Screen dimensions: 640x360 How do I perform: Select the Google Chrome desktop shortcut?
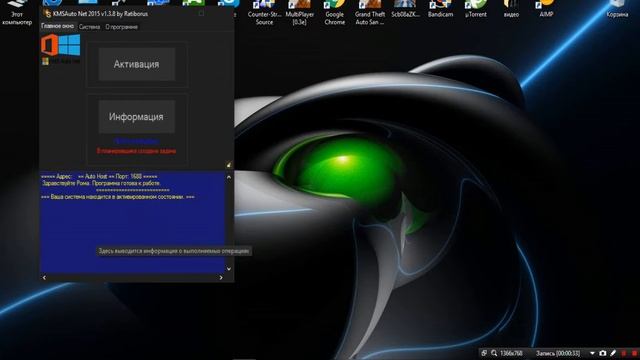tap(335, 13)
